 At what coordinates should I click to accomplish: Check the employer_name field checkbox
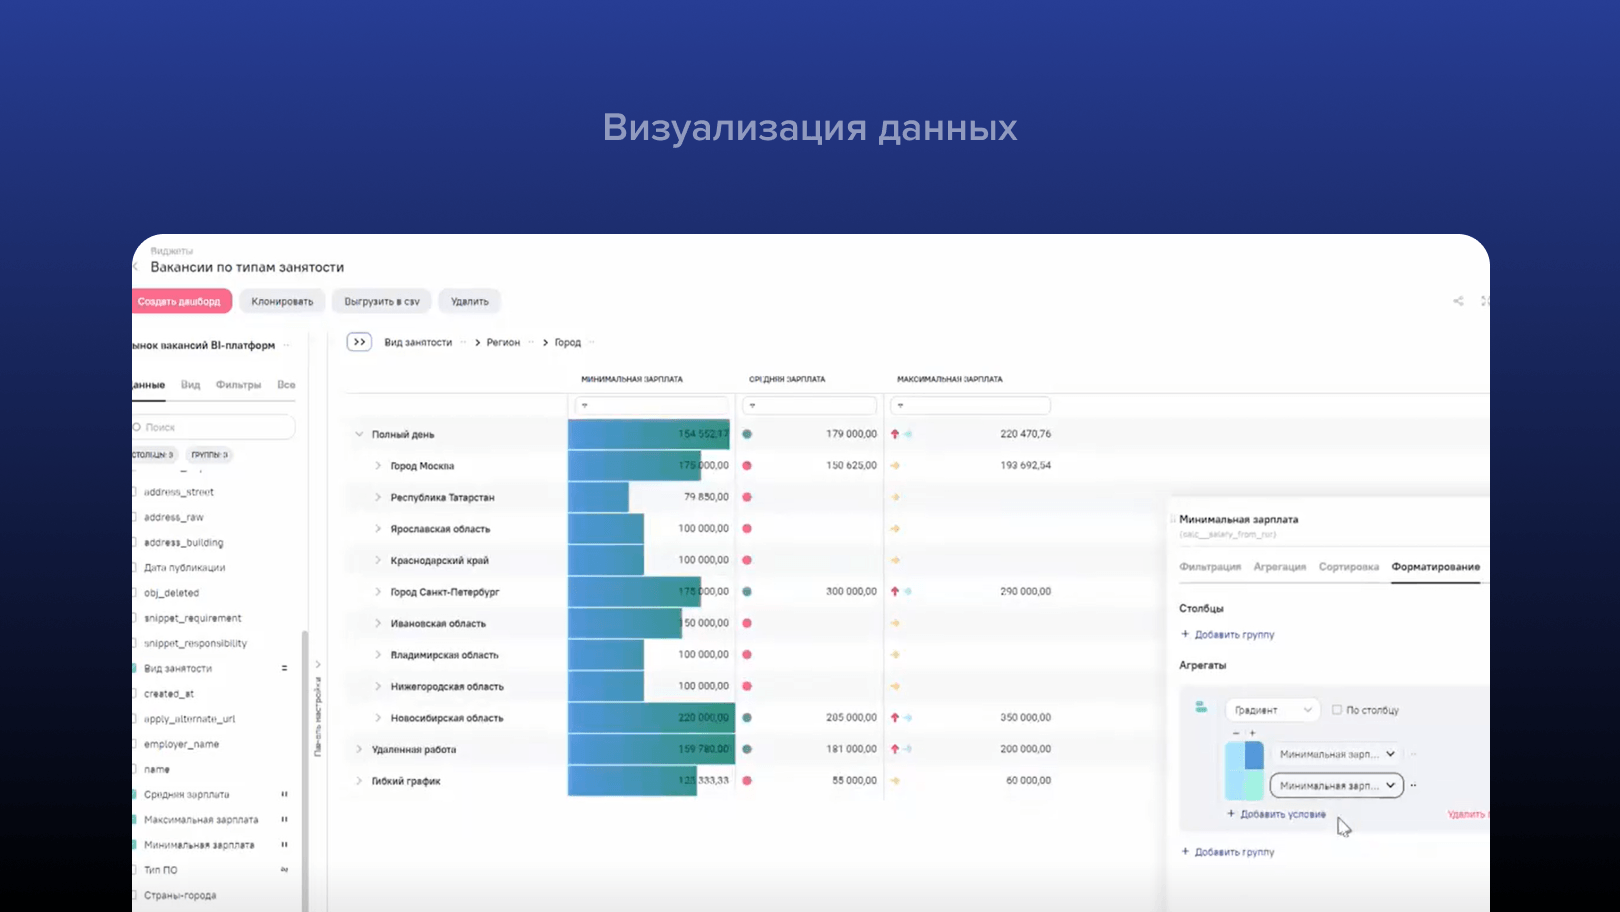tap(134, 744)
